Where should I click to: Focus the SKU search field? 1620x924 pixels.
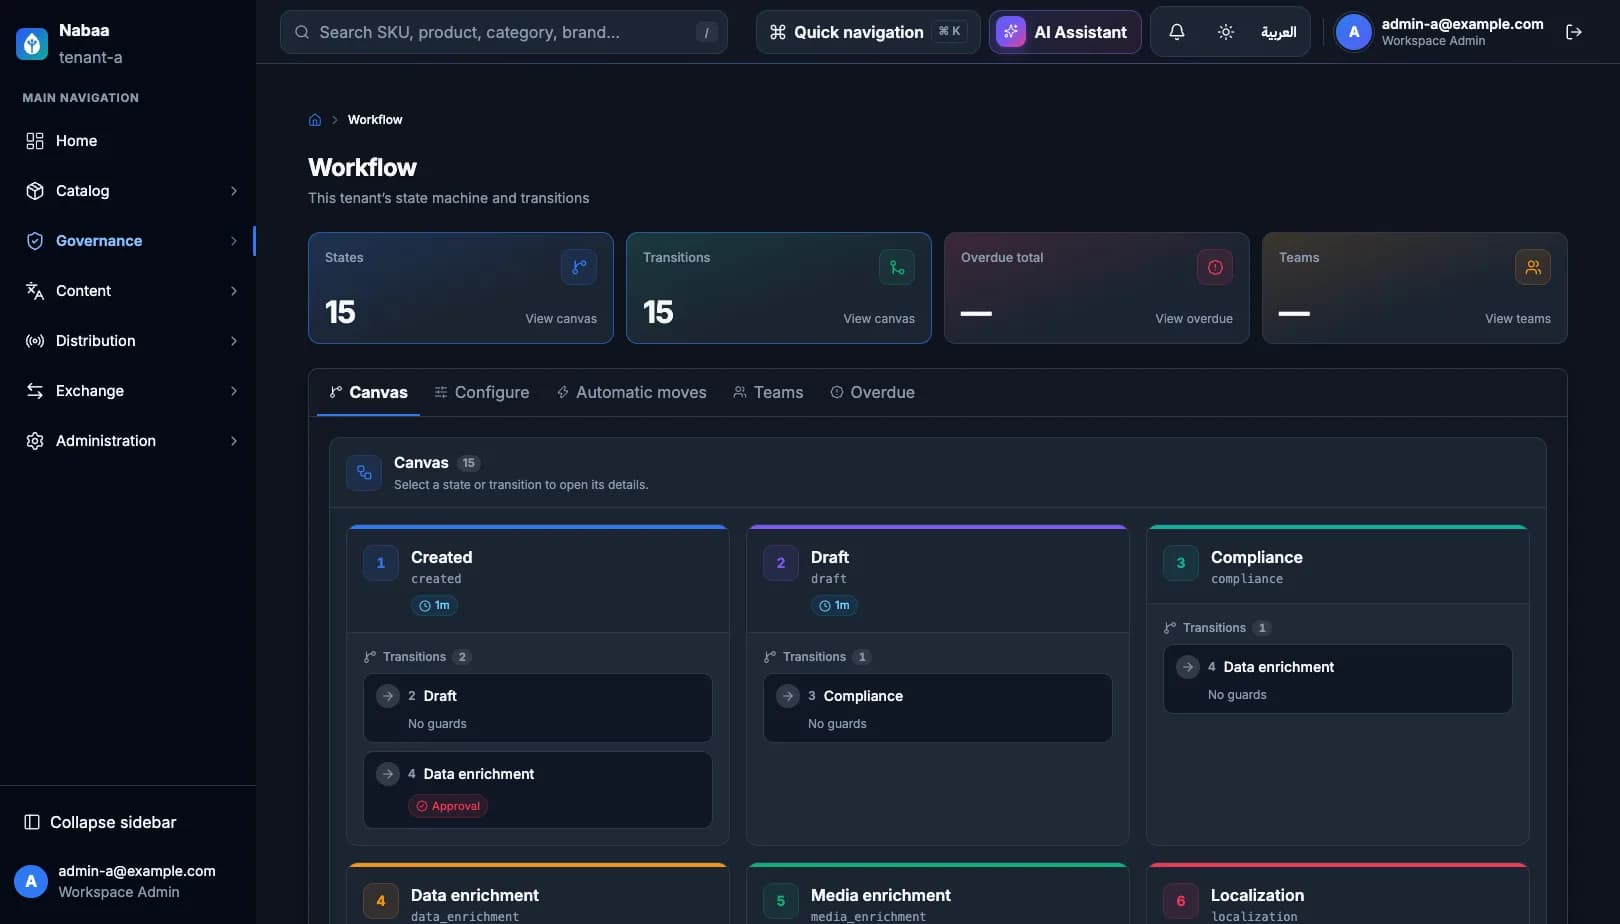coord(504,32)
